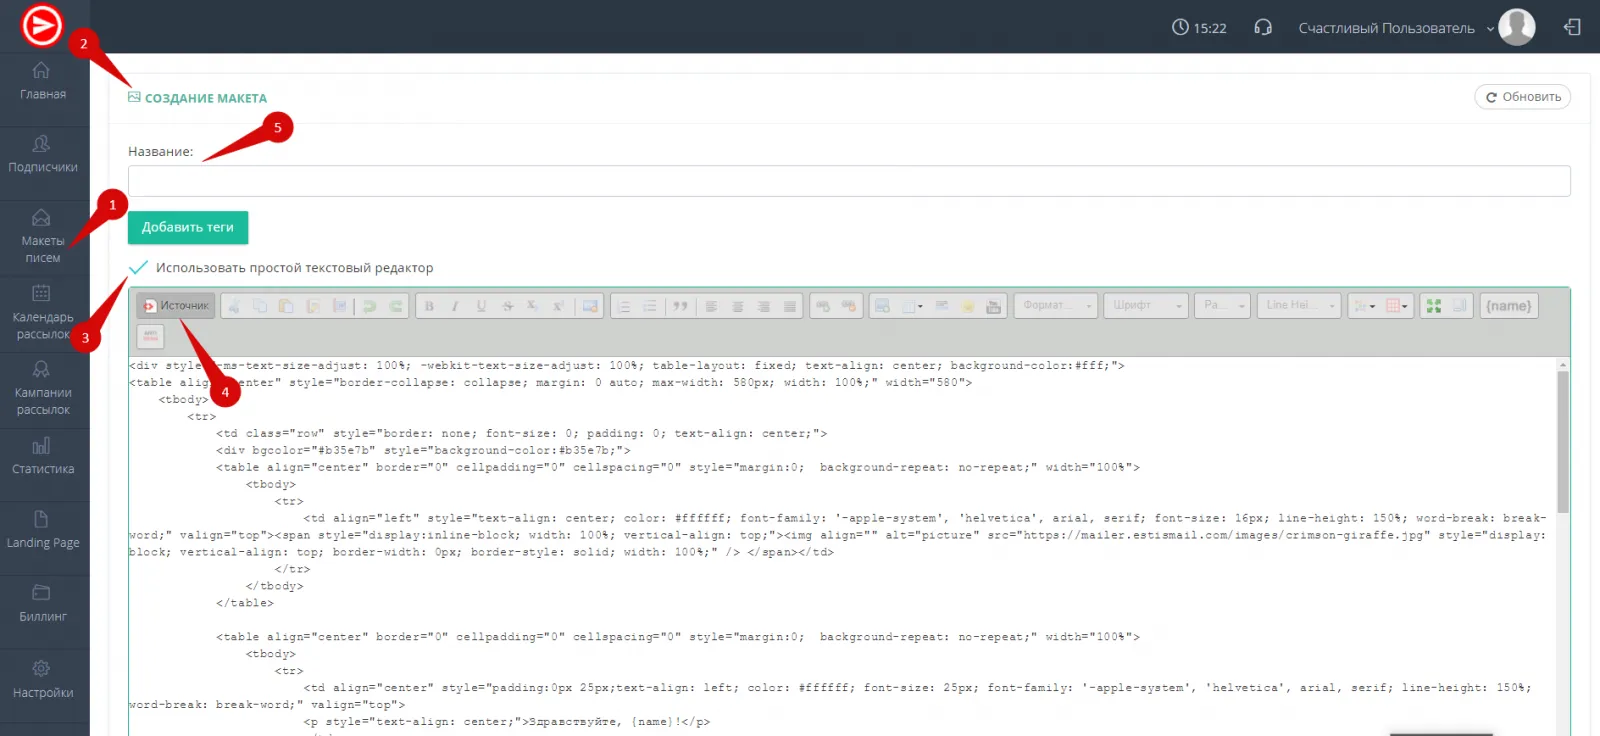
Task: Click the Источник source toggle button
Action: tap(176, 306)
